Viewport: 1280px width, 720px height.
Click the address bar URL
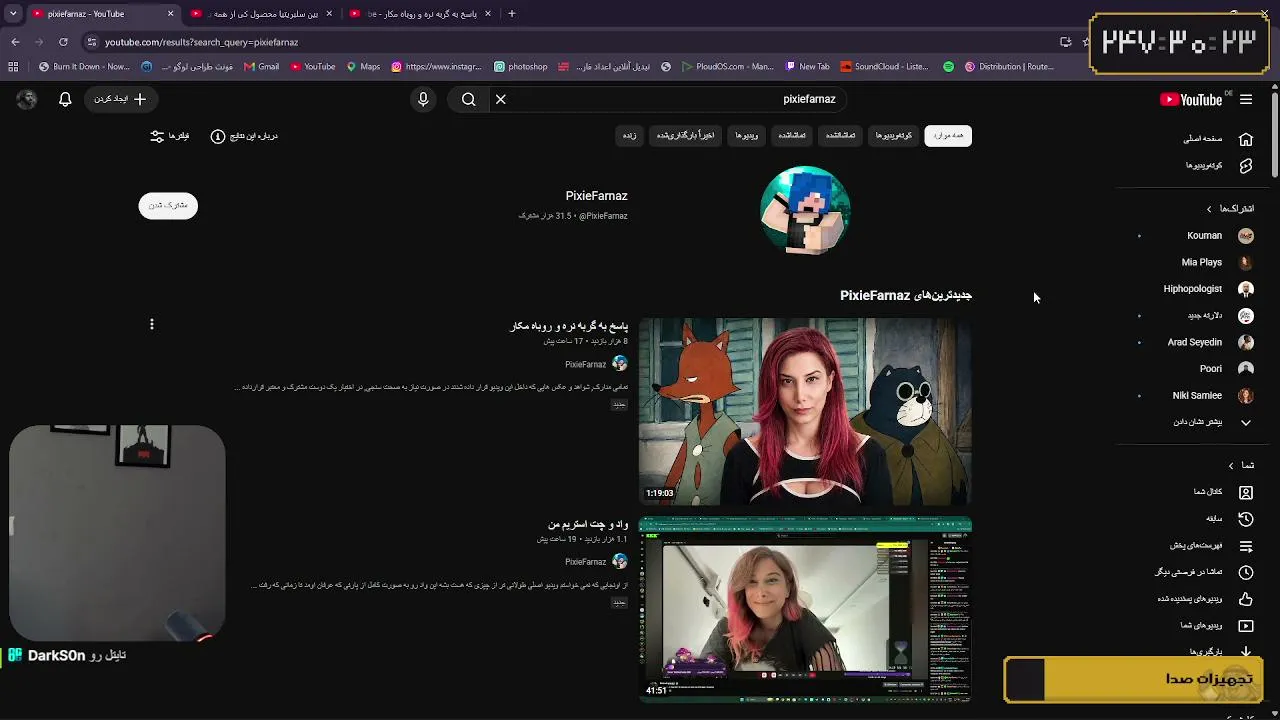tap(201, 42)
